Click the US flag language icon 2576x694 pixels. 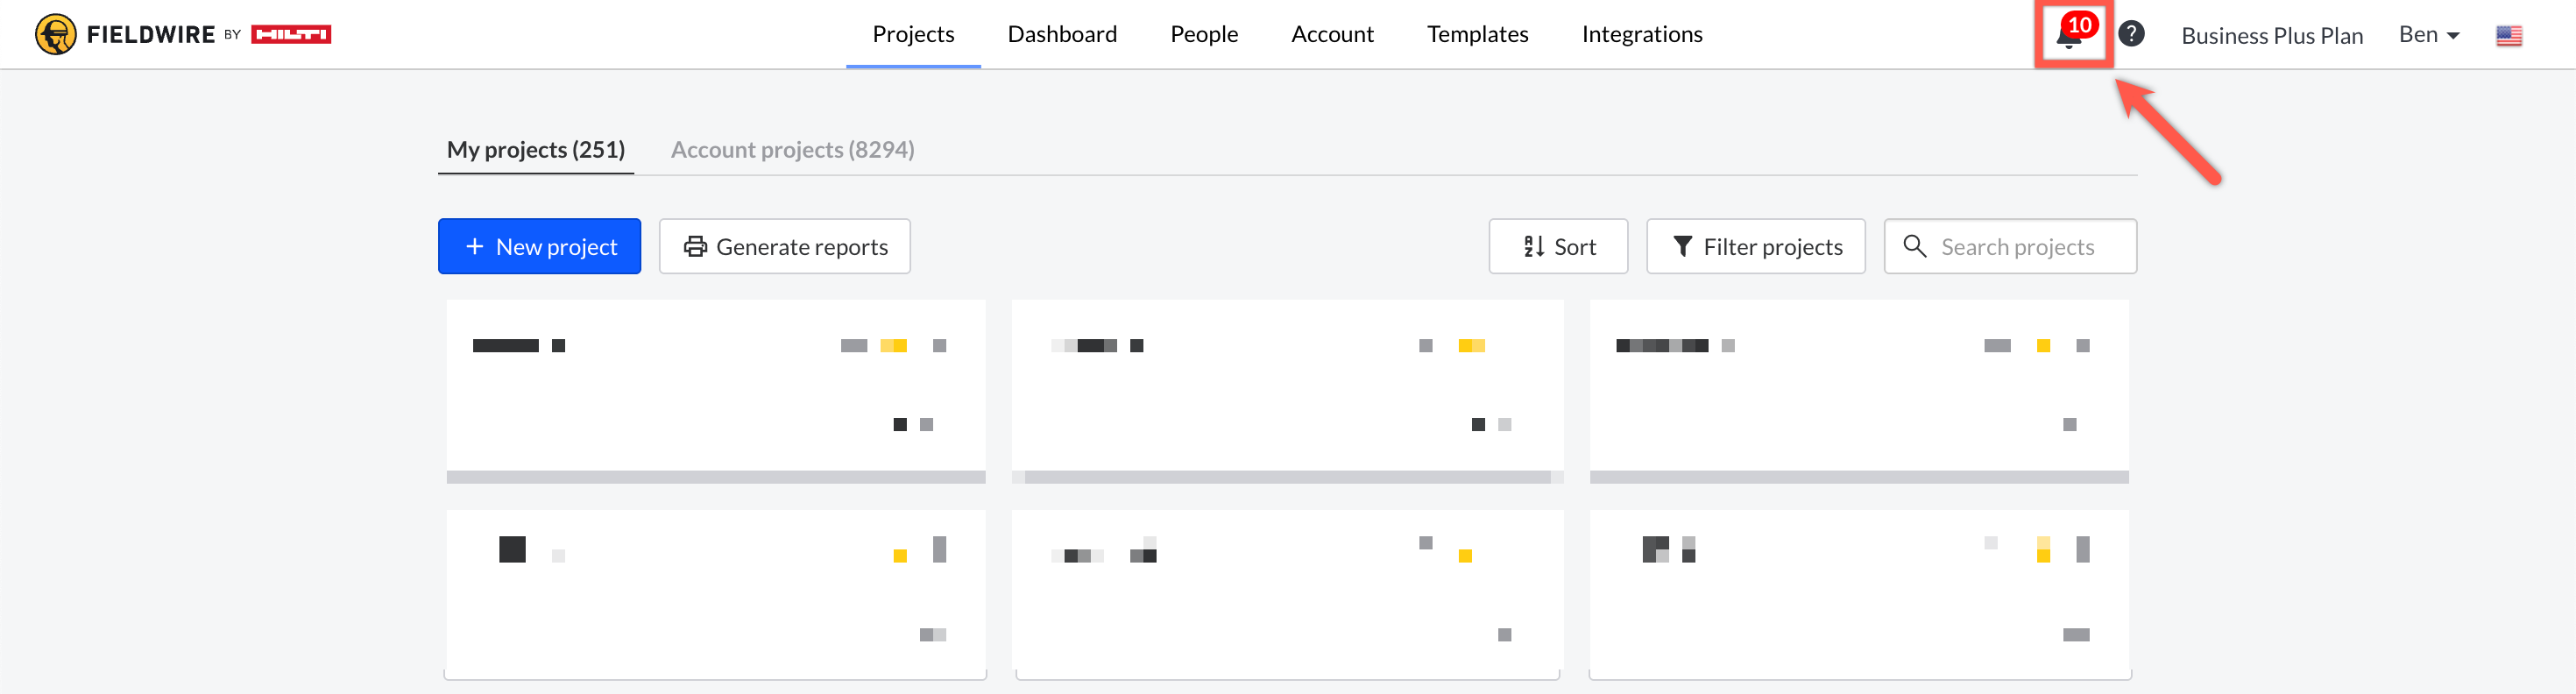[x=2508, y=36]
